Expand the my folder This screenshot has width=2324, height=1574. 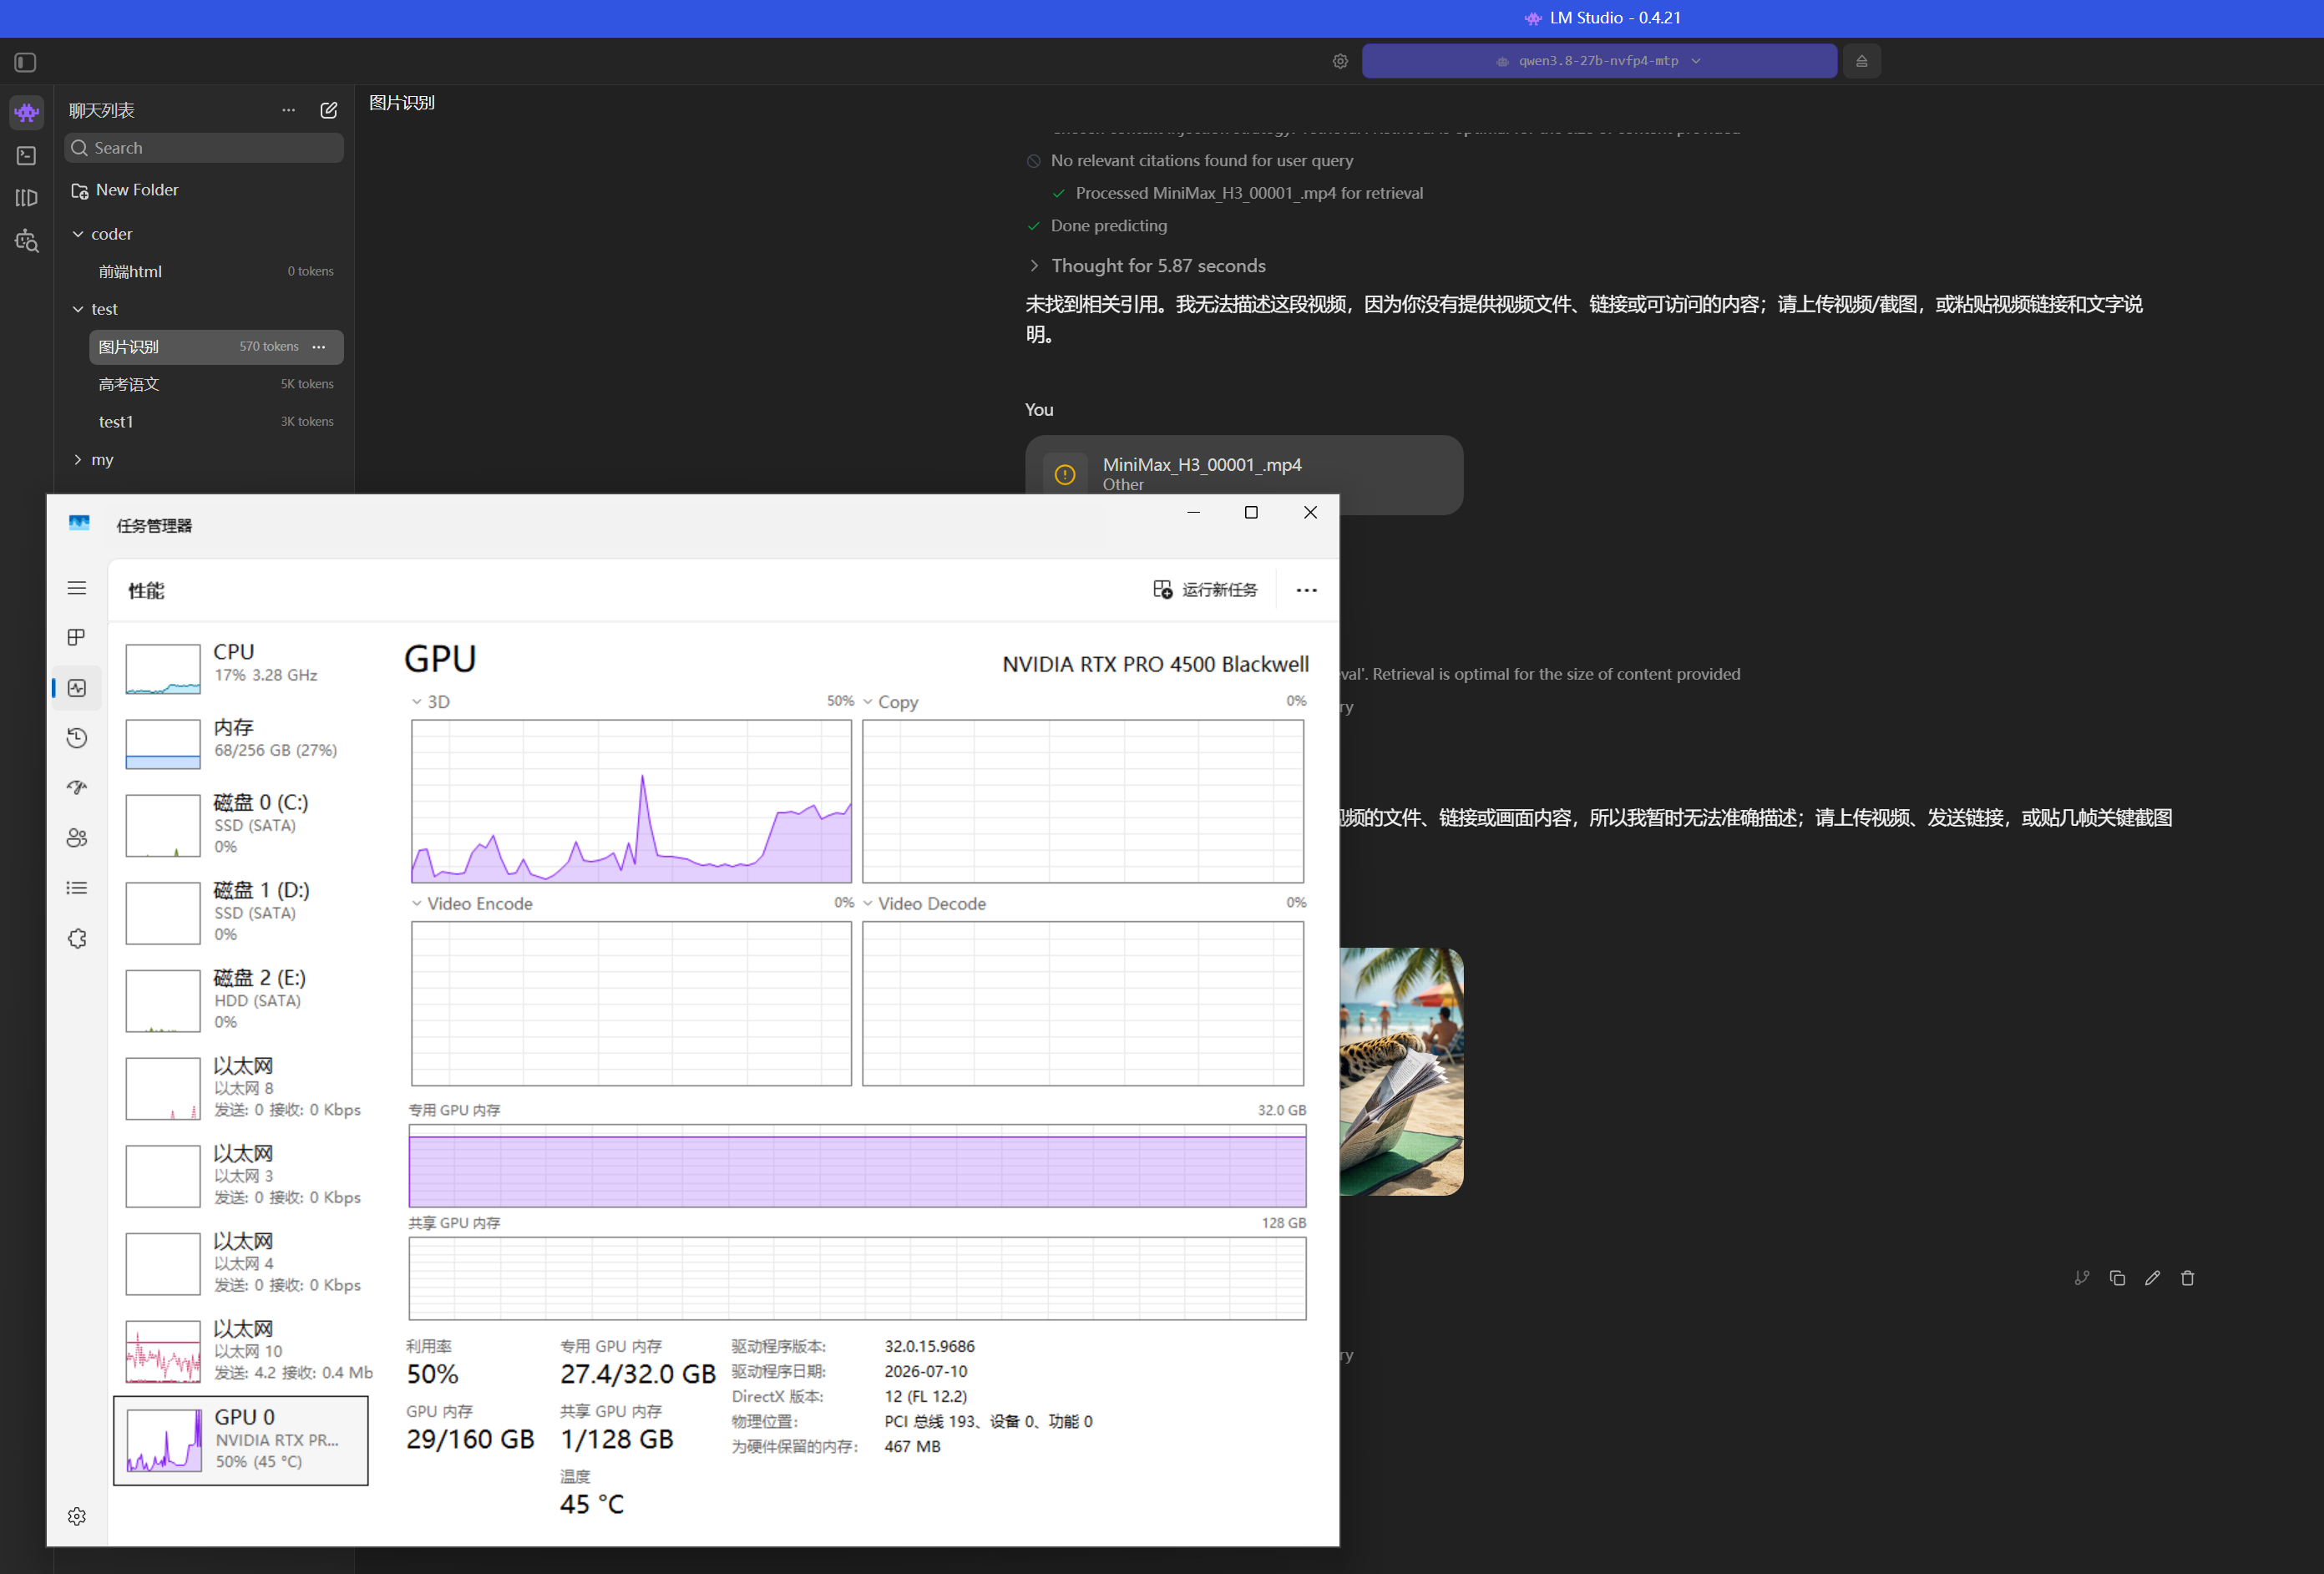tap(78, 459)
